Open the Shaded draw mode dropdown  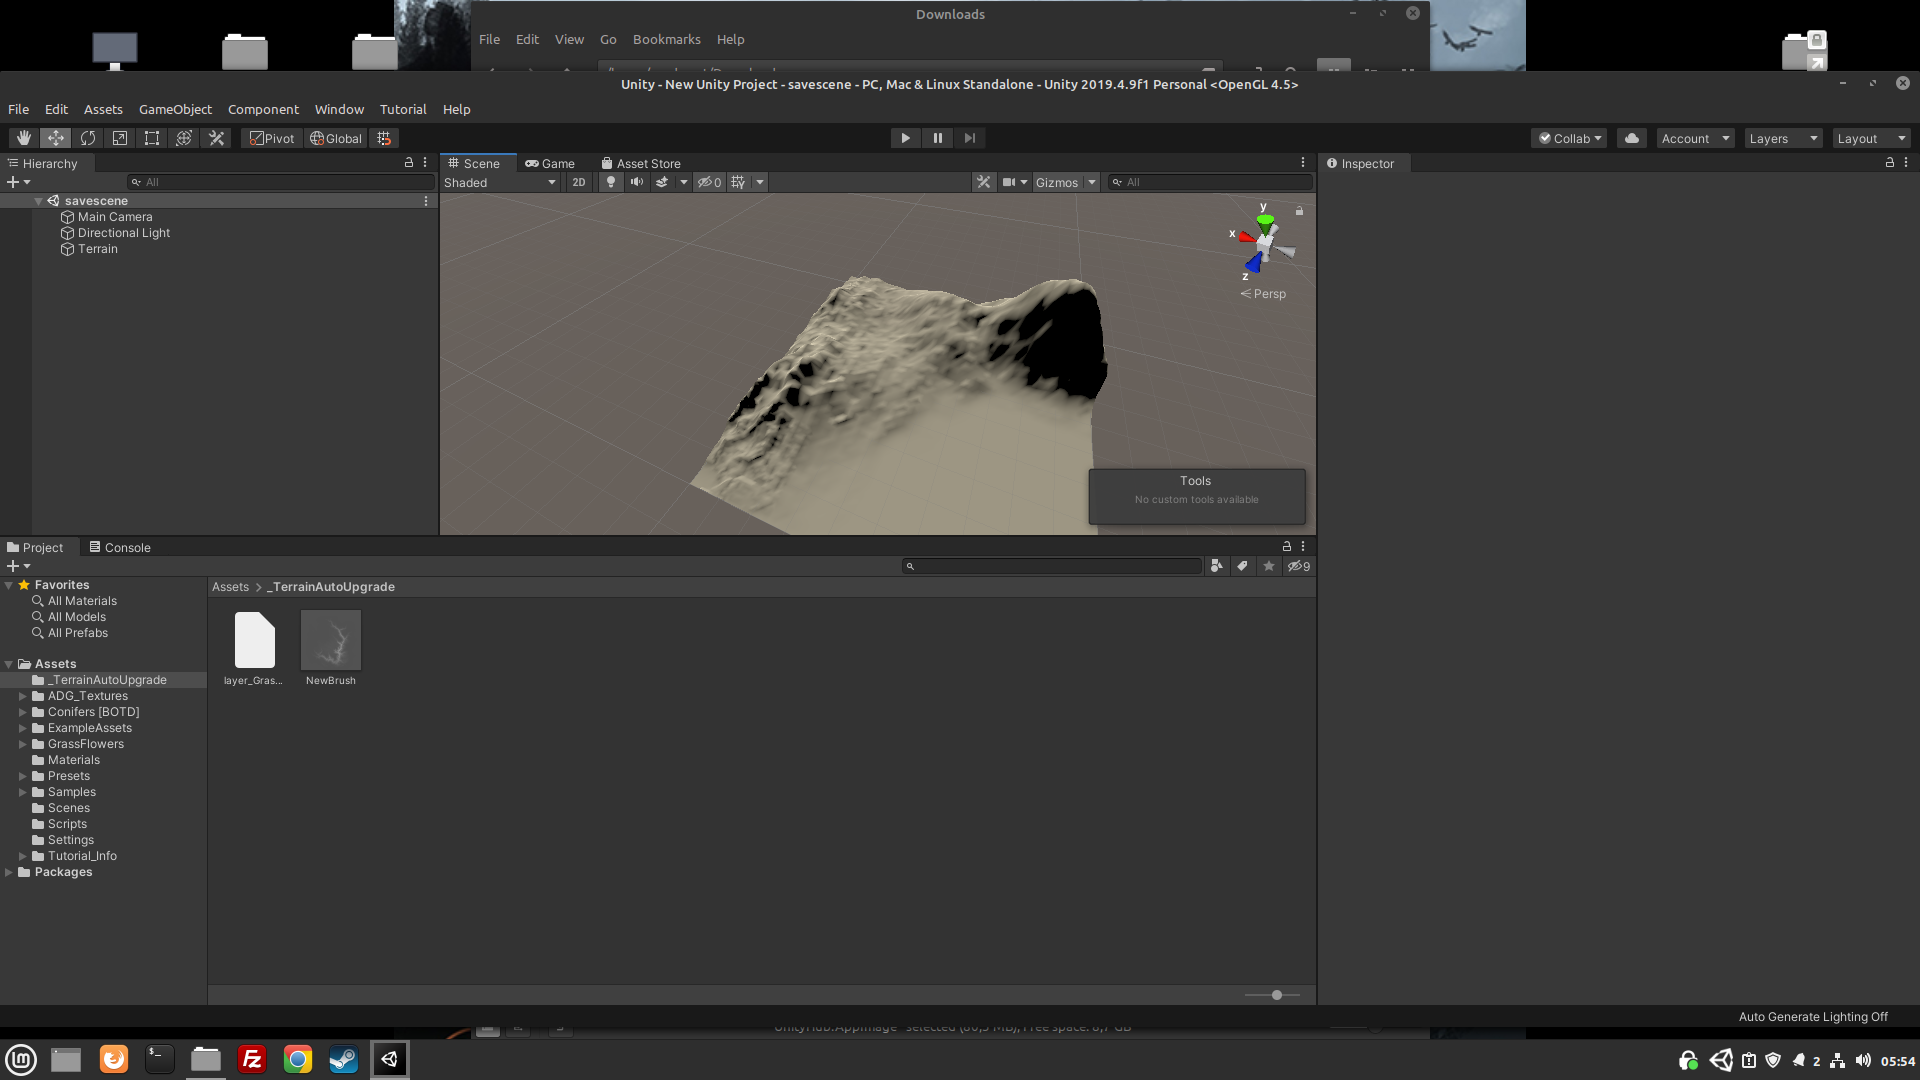(x=500, y=182)
